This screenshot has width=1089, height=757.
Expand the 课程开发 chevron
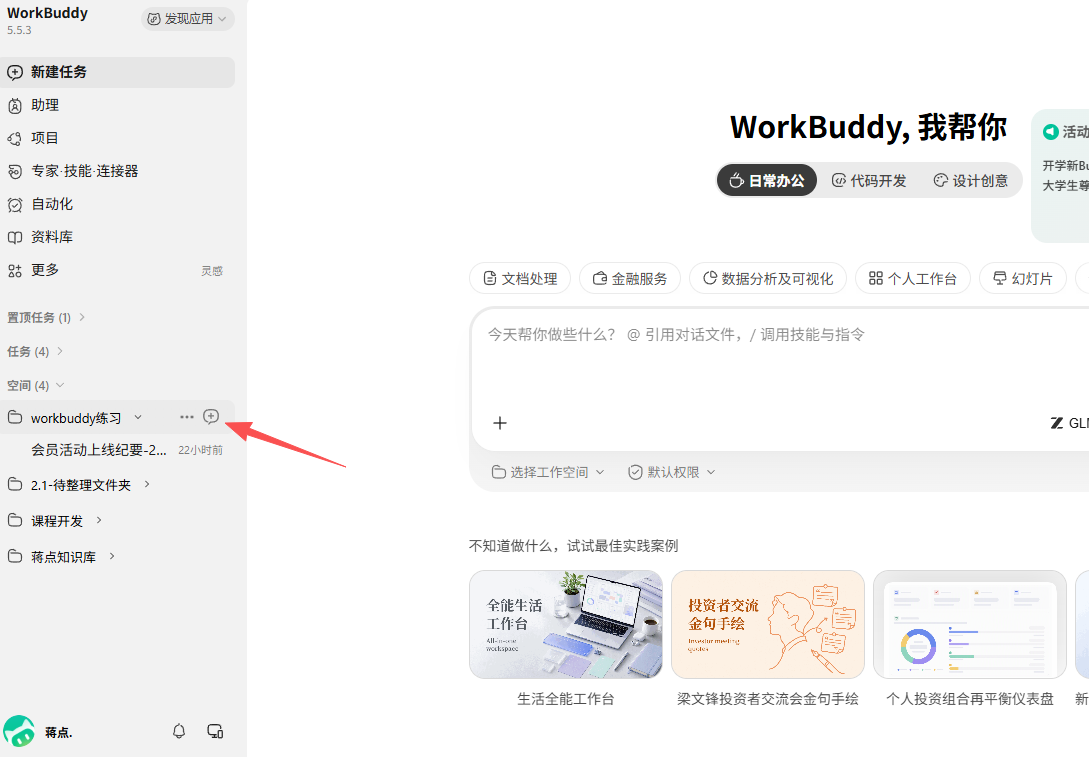pos(99,519)
